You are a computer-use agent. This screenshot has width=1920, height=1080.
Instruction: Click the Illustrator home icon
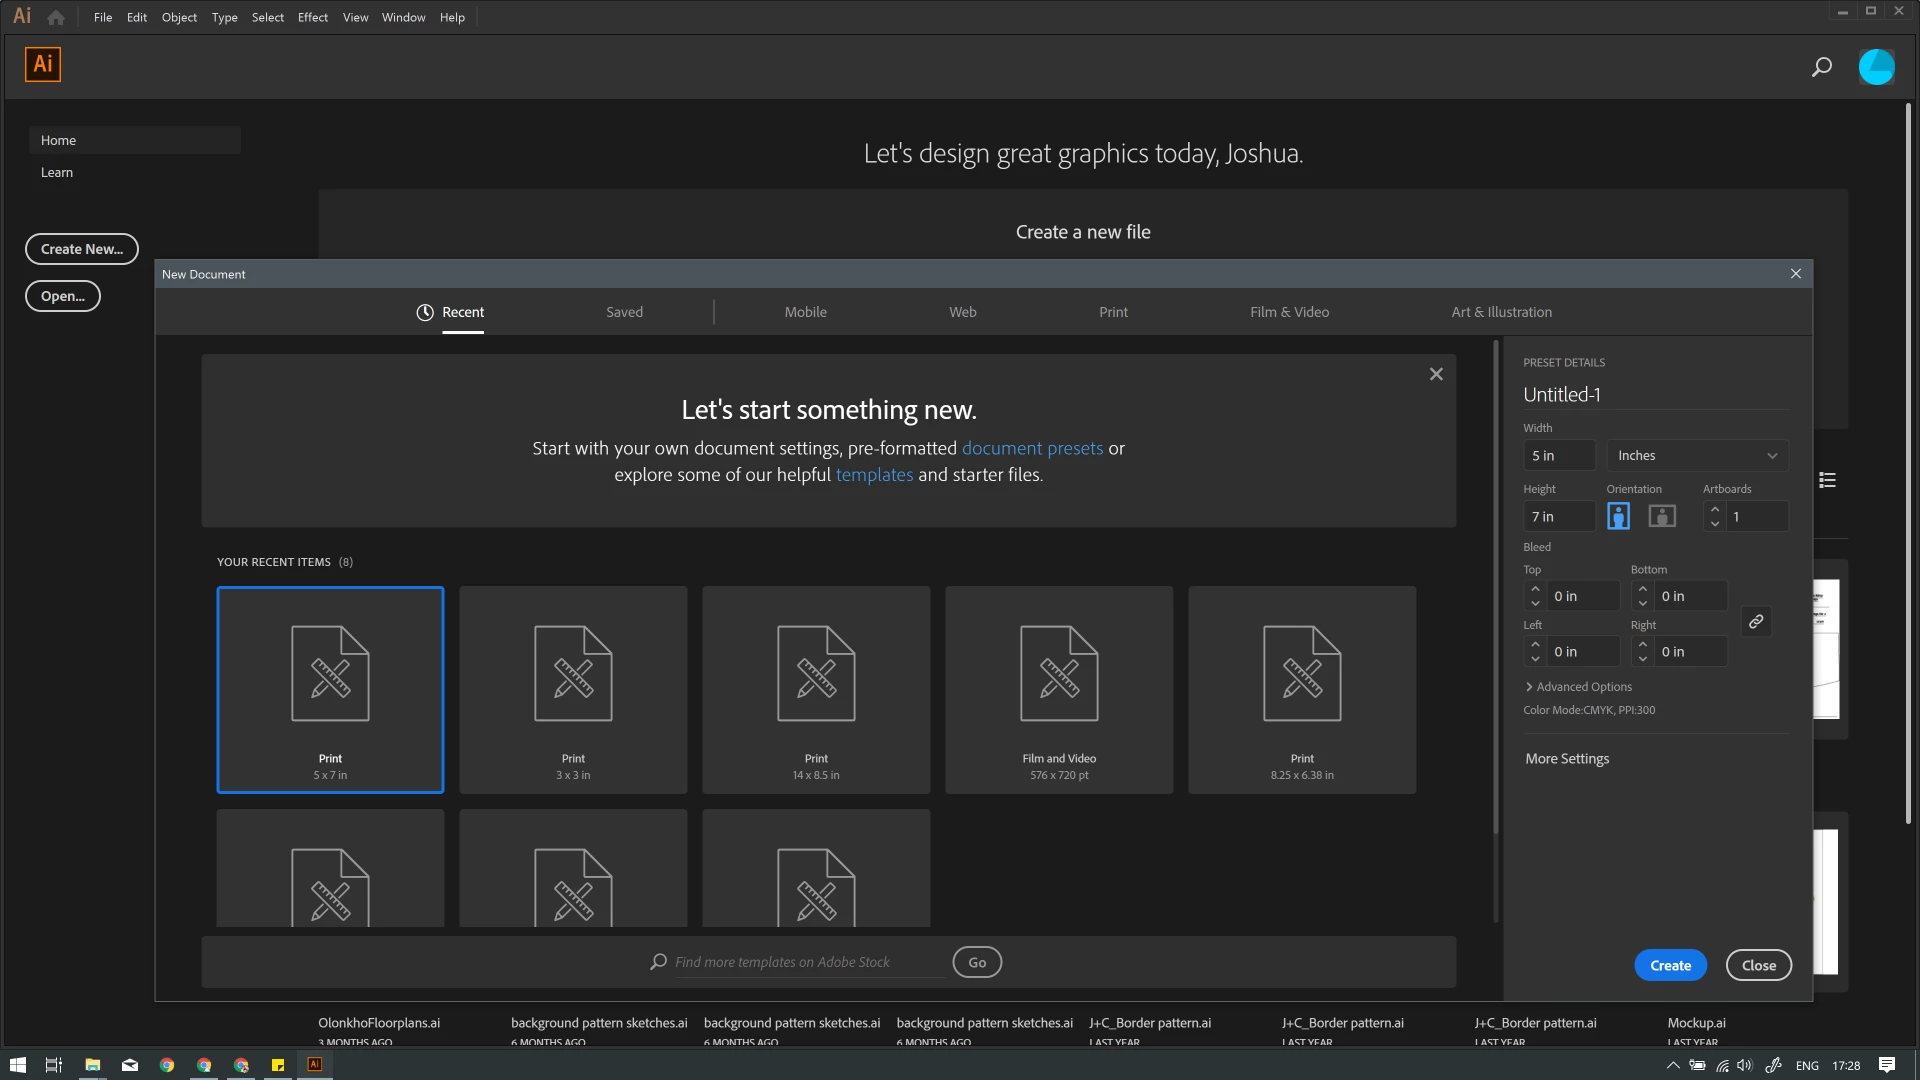pos(56,17)
